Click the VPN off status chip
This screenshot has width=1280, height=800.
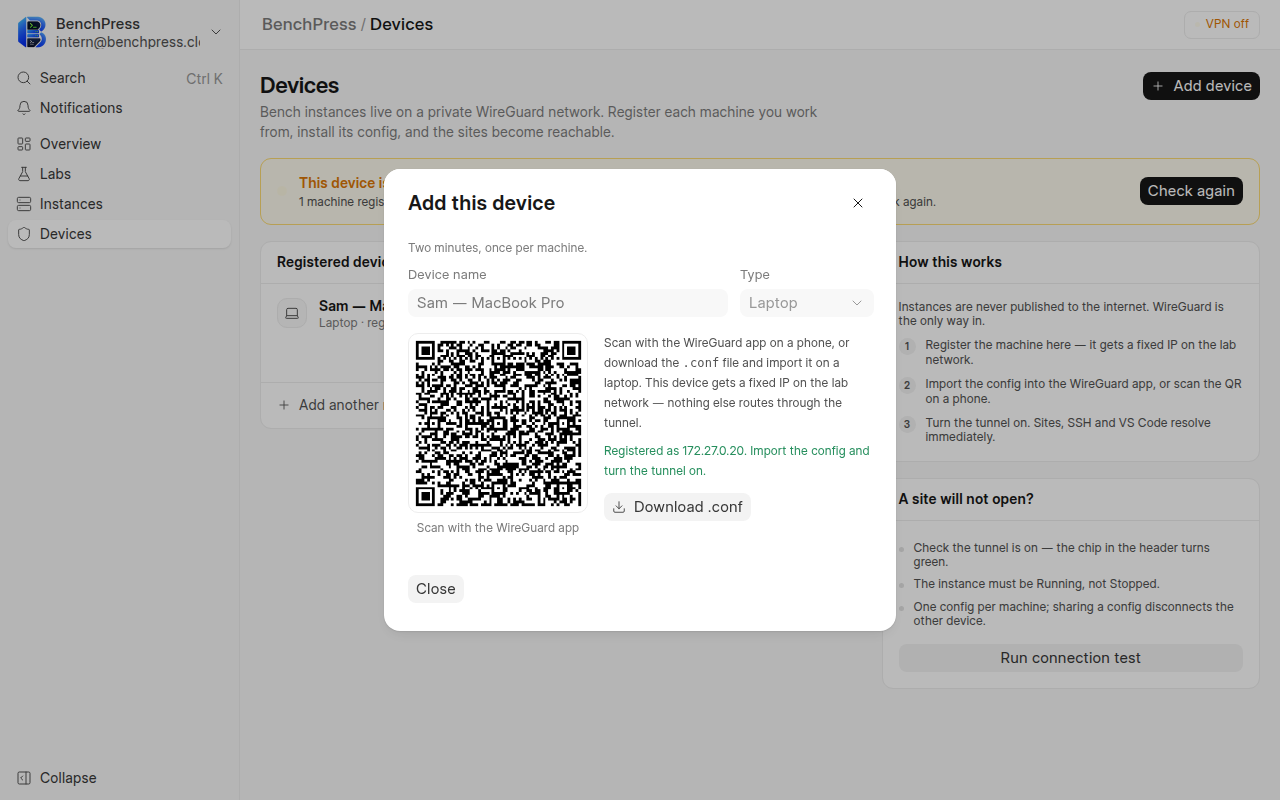(1222, 24)
